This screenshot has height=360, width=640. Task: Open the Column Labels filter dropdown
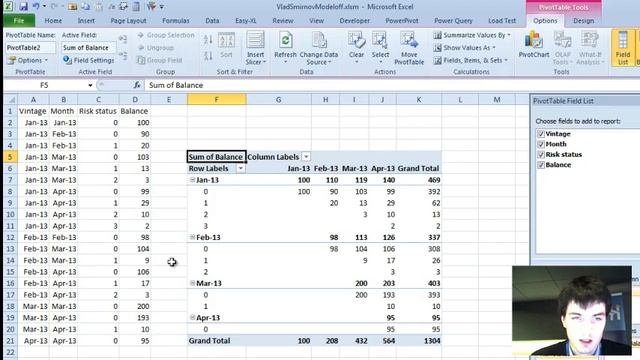306,157
